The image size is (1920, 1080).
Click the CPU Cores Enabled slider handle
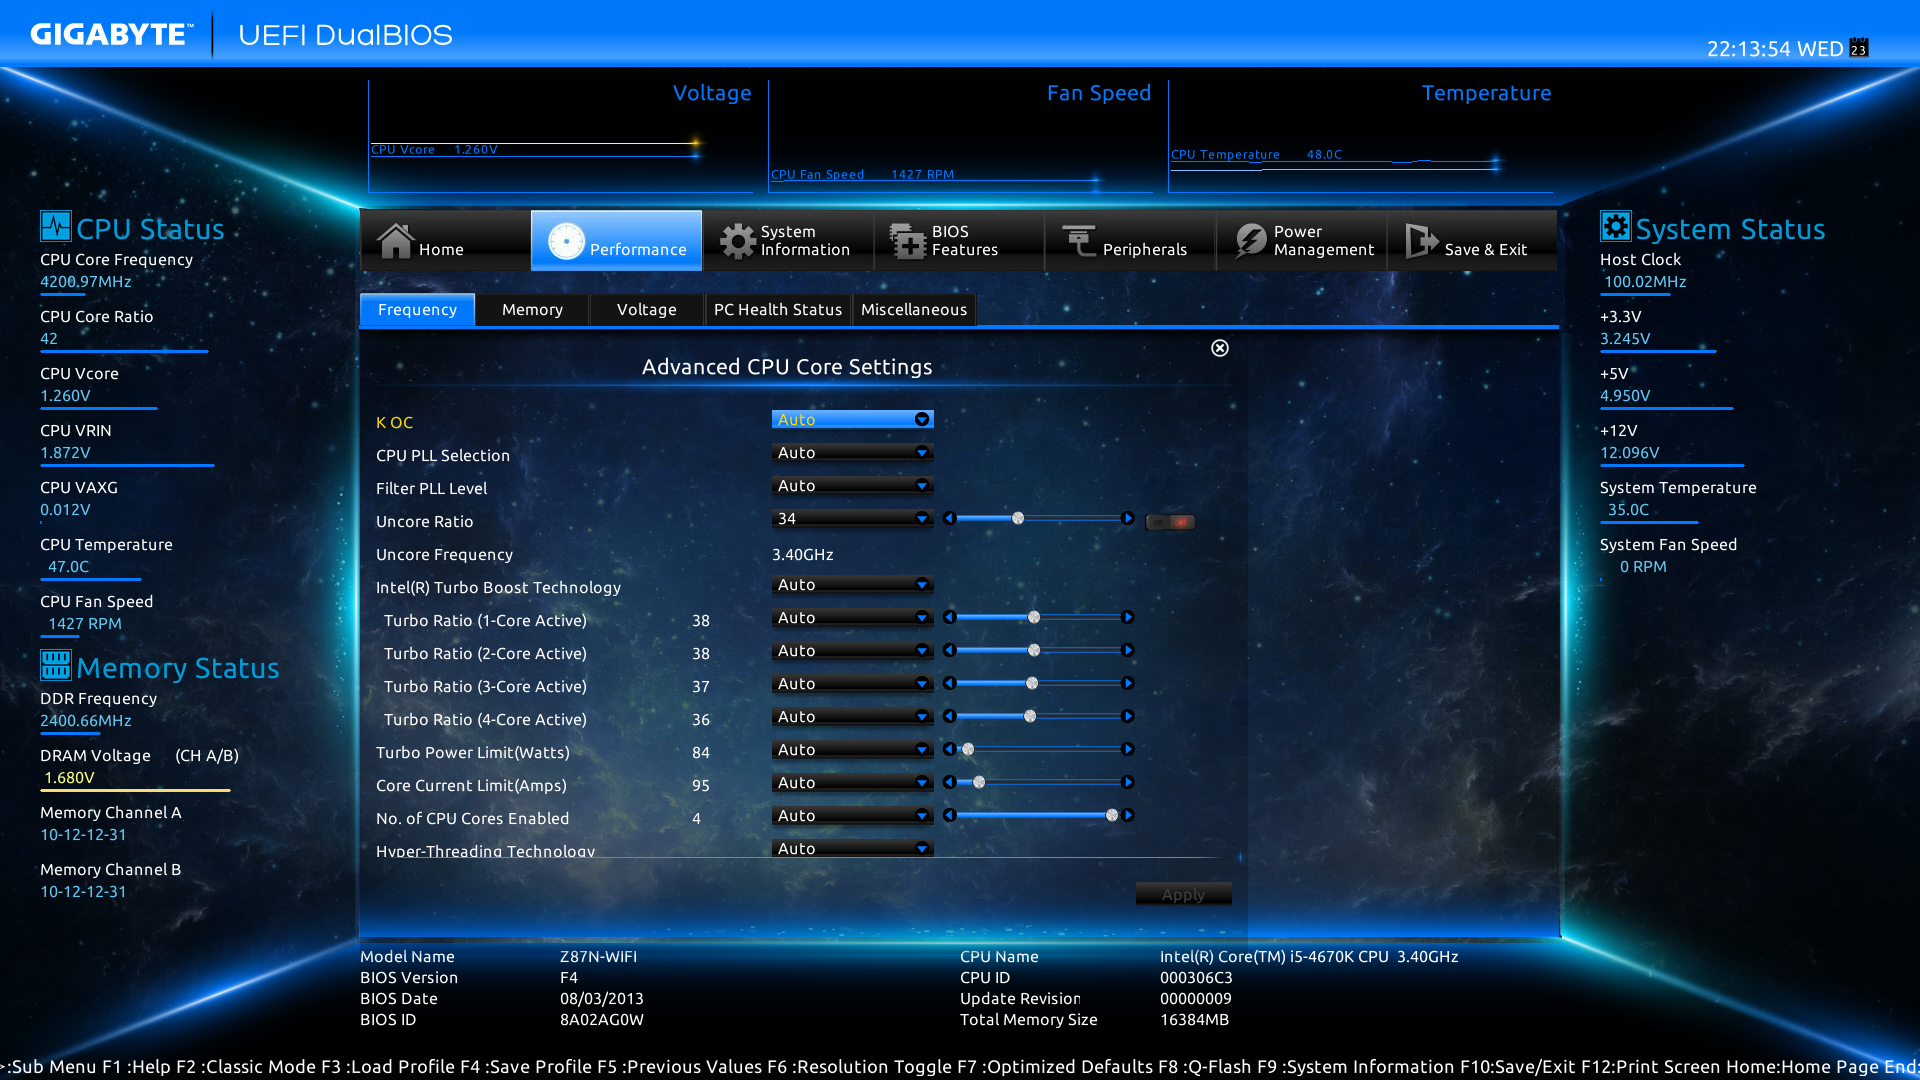tap(1112, 815)
